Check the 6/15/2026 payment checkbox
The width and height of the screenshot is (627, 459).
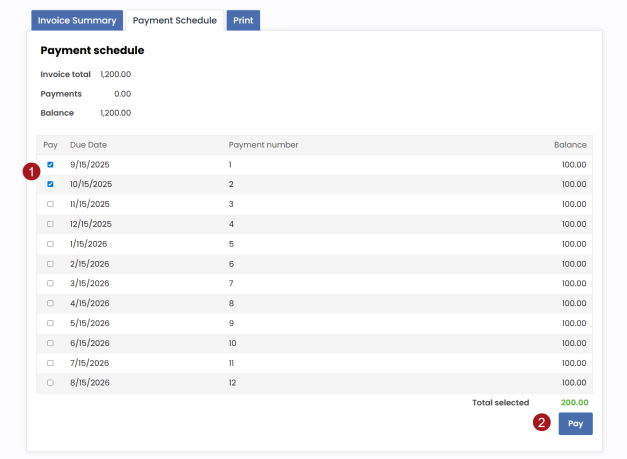coord(50,343)
